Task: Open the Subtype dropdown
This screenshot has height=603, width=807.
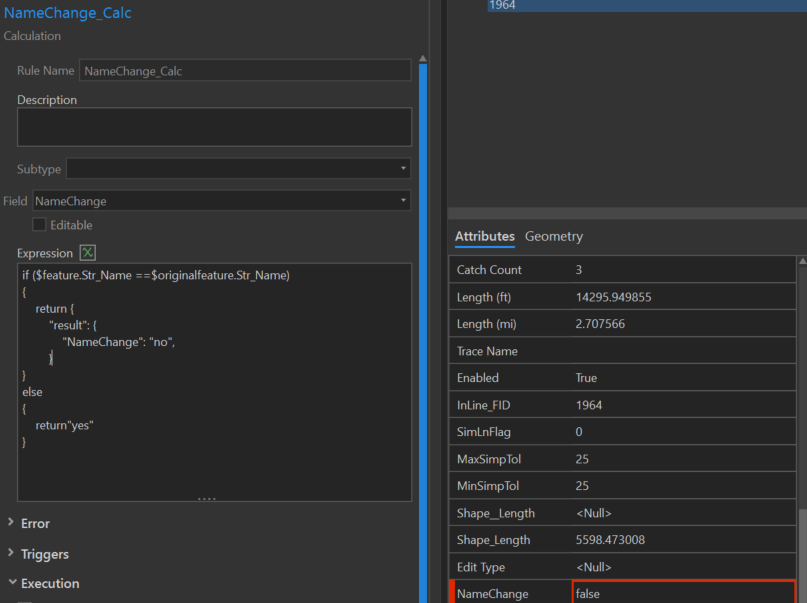Action: (238, 169)
